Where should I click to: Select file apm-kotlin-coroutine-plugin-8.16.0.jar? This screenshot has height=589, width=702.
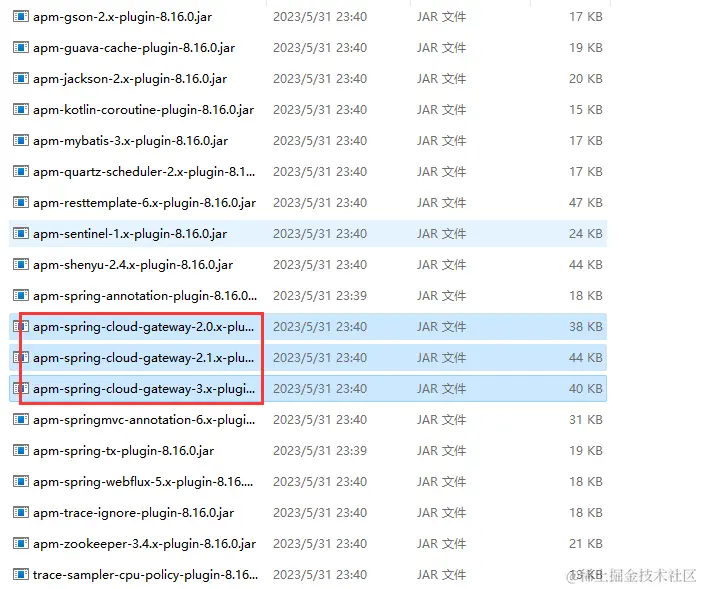143,110
